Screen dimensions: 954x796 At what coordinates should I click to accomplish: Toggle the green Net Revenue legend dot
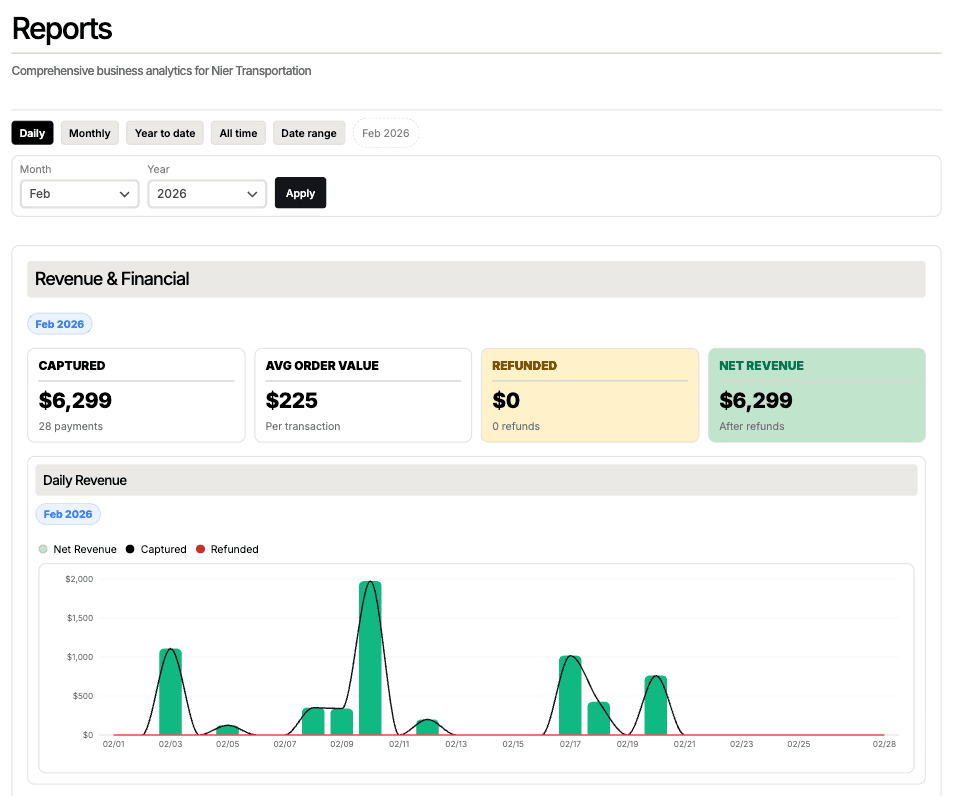[42, 549]
